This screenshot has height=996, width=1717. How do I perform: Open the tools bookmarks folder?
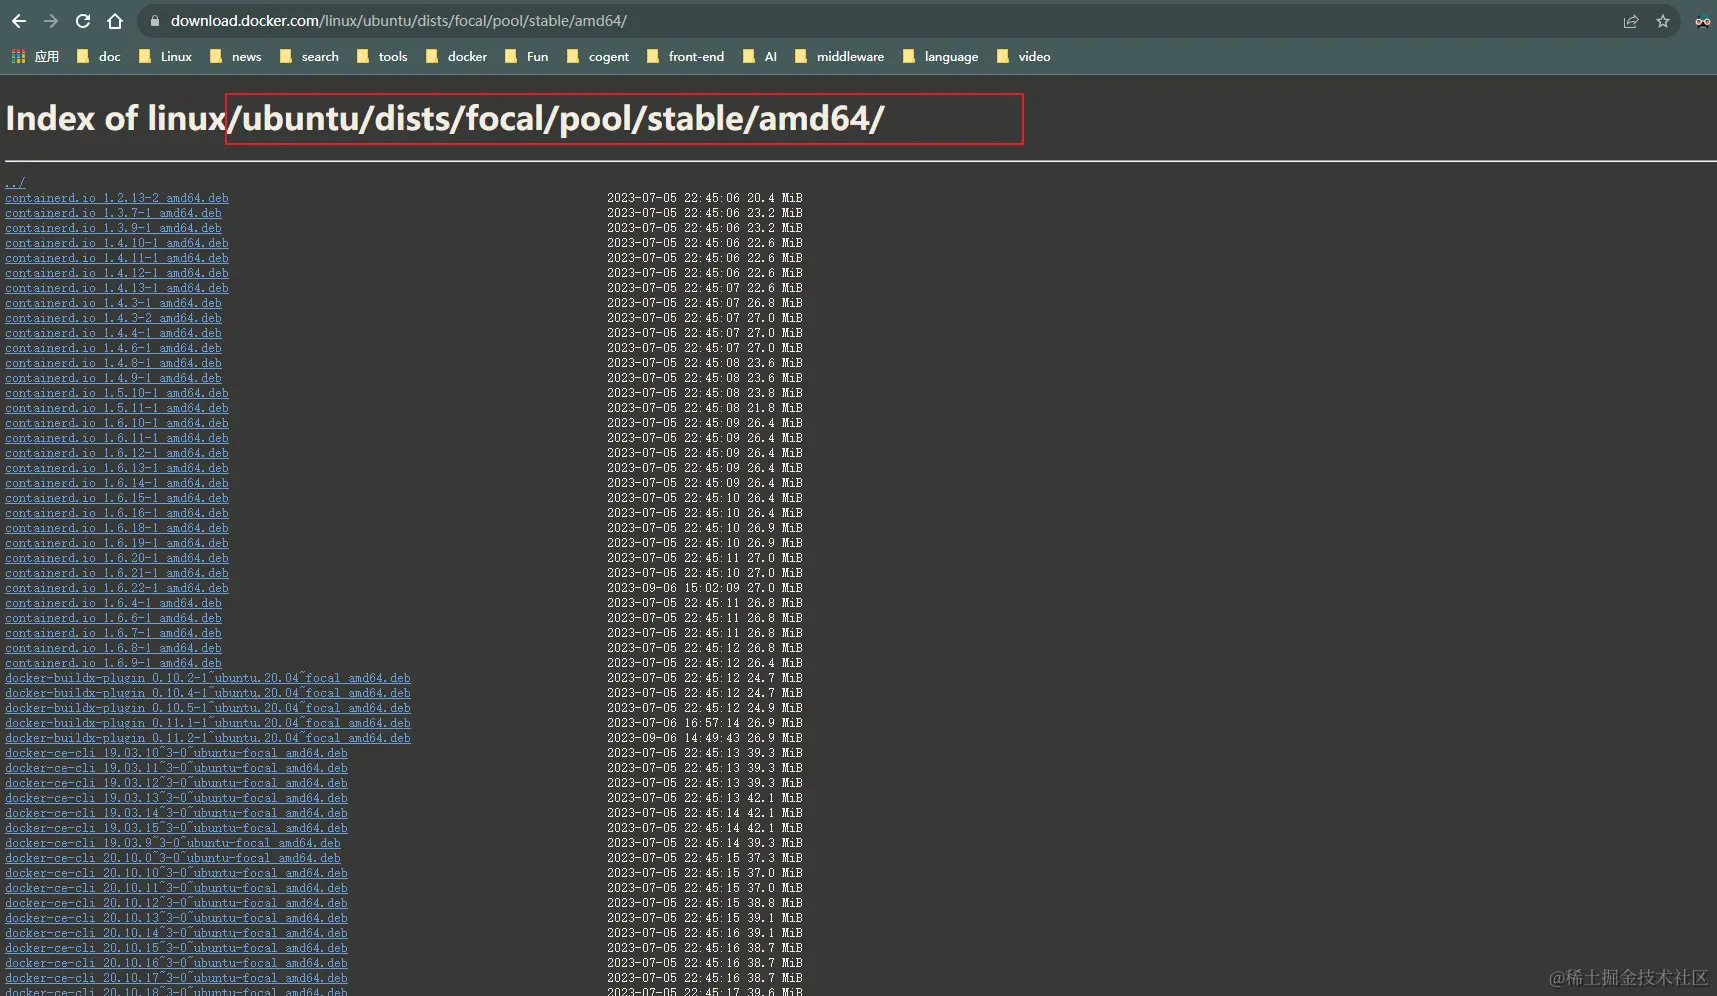pos(382,57)
